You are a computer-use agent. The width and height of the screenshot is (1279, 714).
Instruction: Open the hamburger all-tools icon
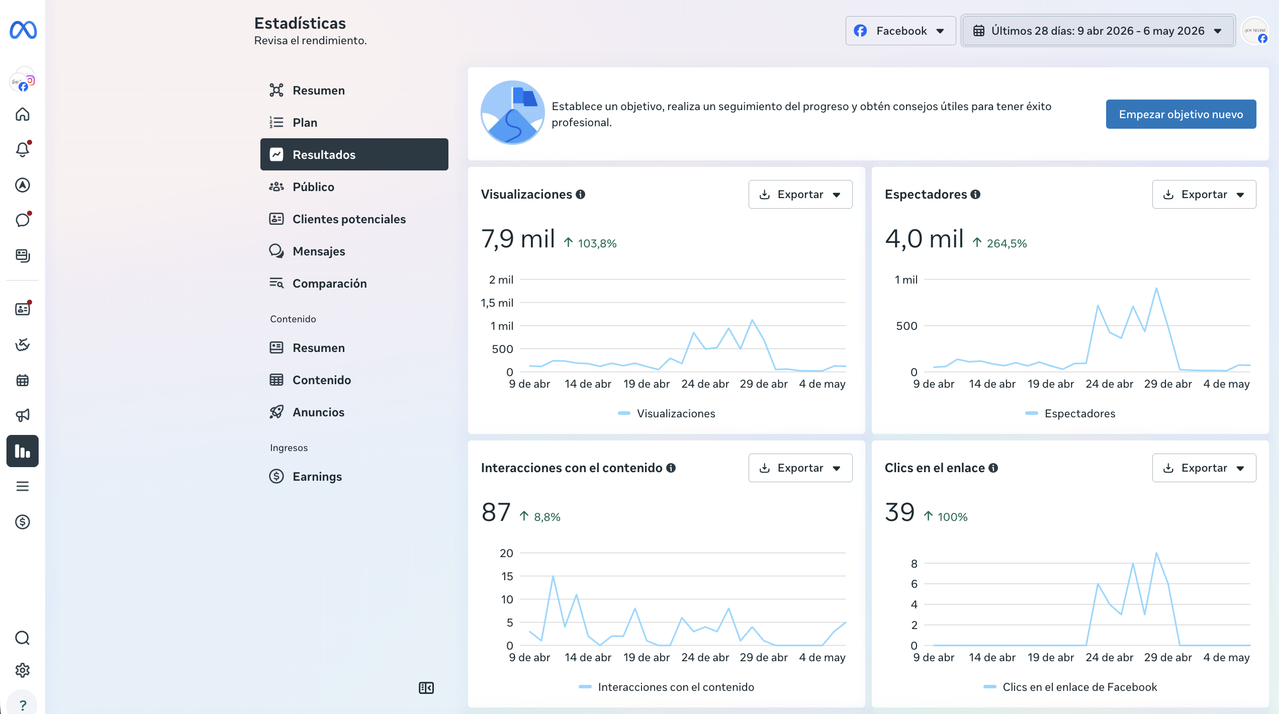[23, 486]
